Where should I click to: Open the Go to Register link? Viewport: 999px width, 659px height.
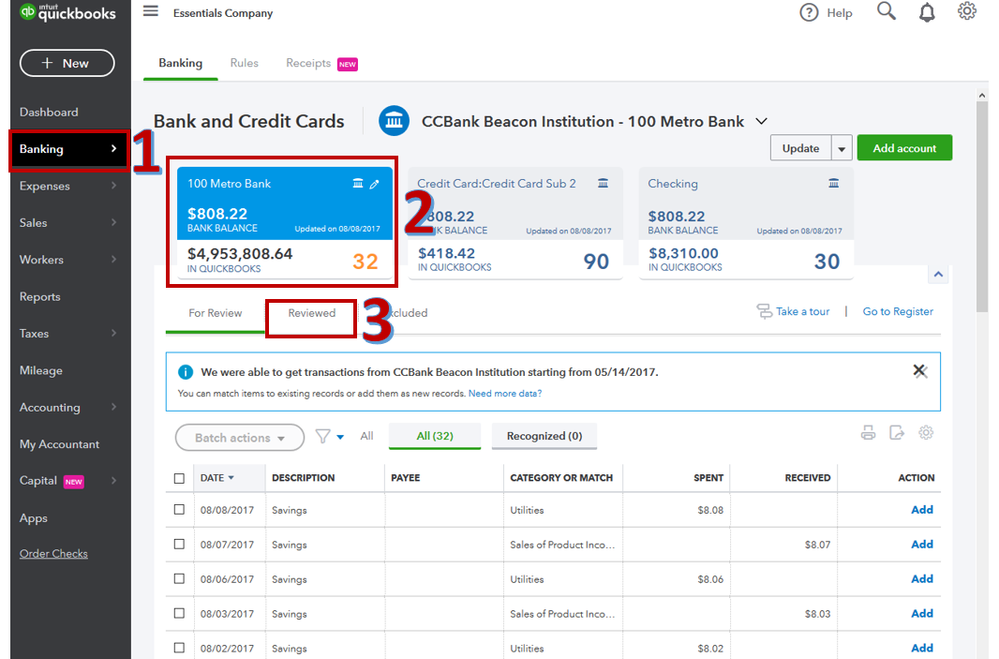click(x=898, y=312)
